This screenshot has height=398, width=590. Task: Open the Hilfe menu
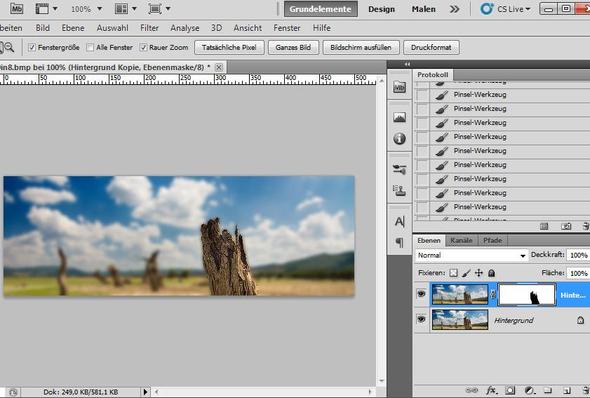coord(322,28)
